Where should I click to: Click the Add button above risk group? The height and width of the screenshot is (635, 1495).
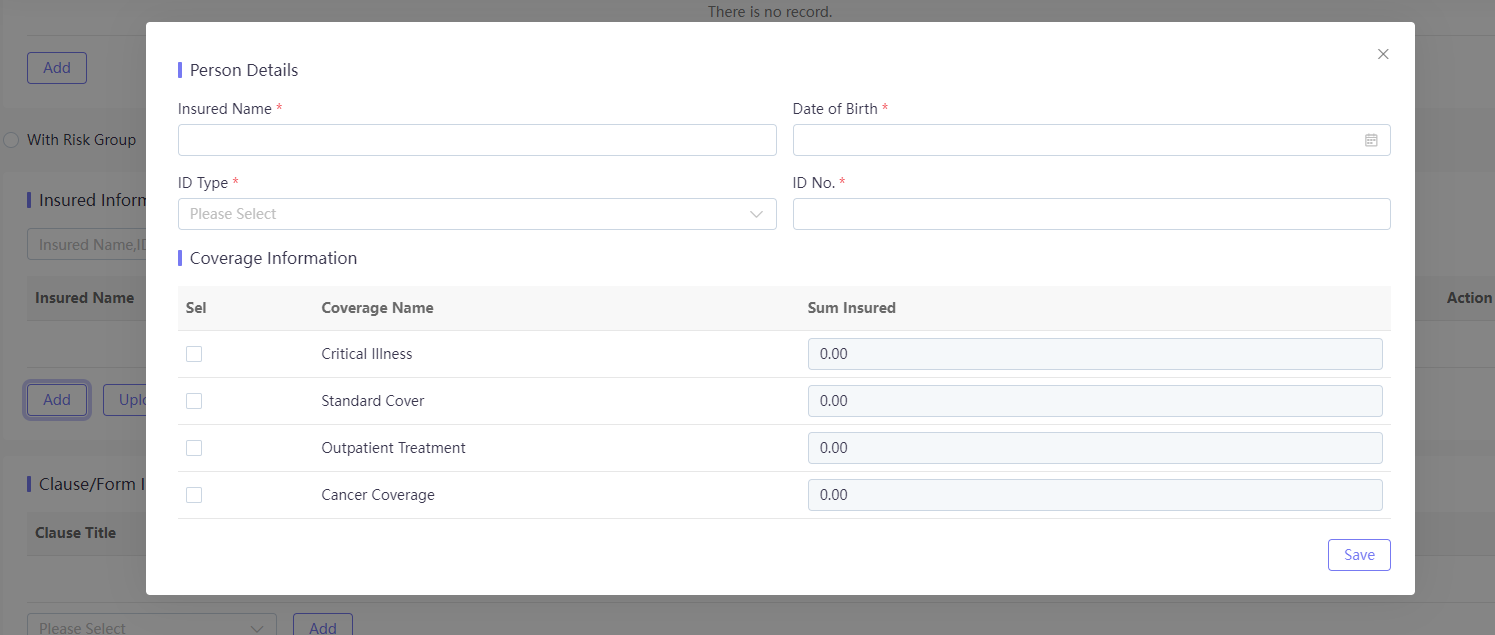(x=57, y=68)
